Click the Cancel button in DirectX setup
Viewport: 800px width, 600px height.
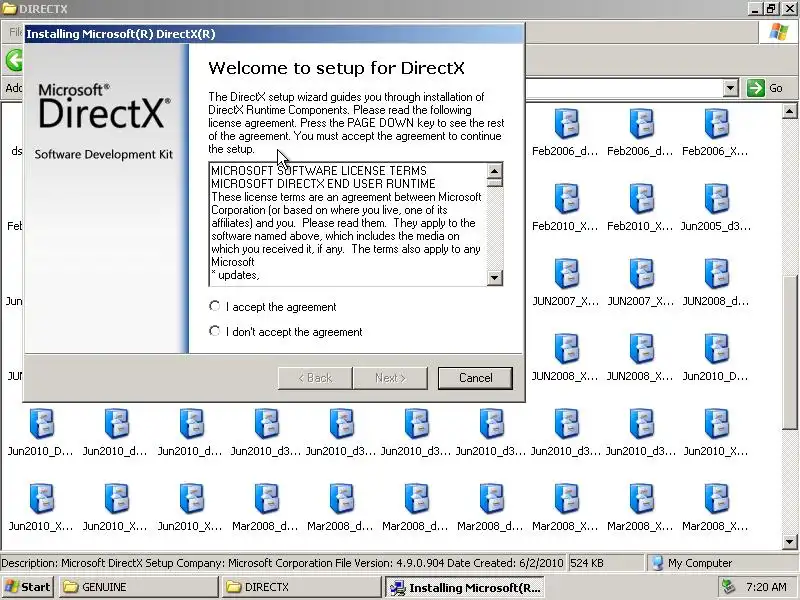coord(475,378)
